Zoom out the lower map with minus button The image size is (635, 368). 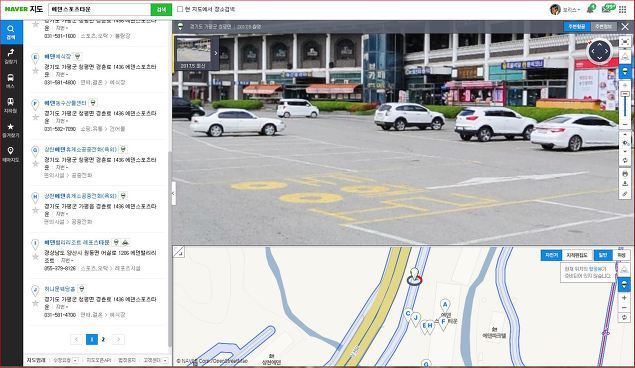click(x=624, y=308)
